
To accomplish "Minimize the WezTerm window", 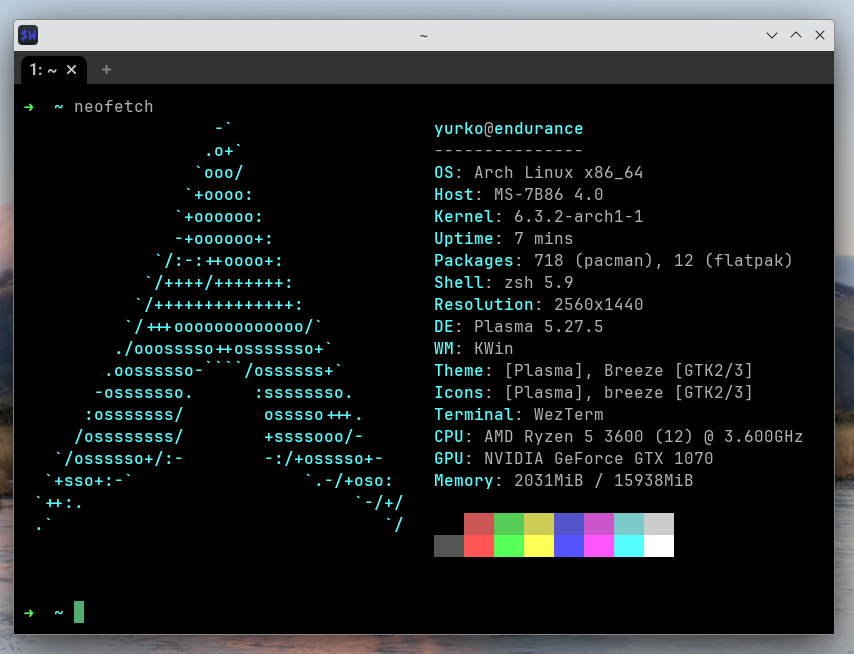I will 772,35.
